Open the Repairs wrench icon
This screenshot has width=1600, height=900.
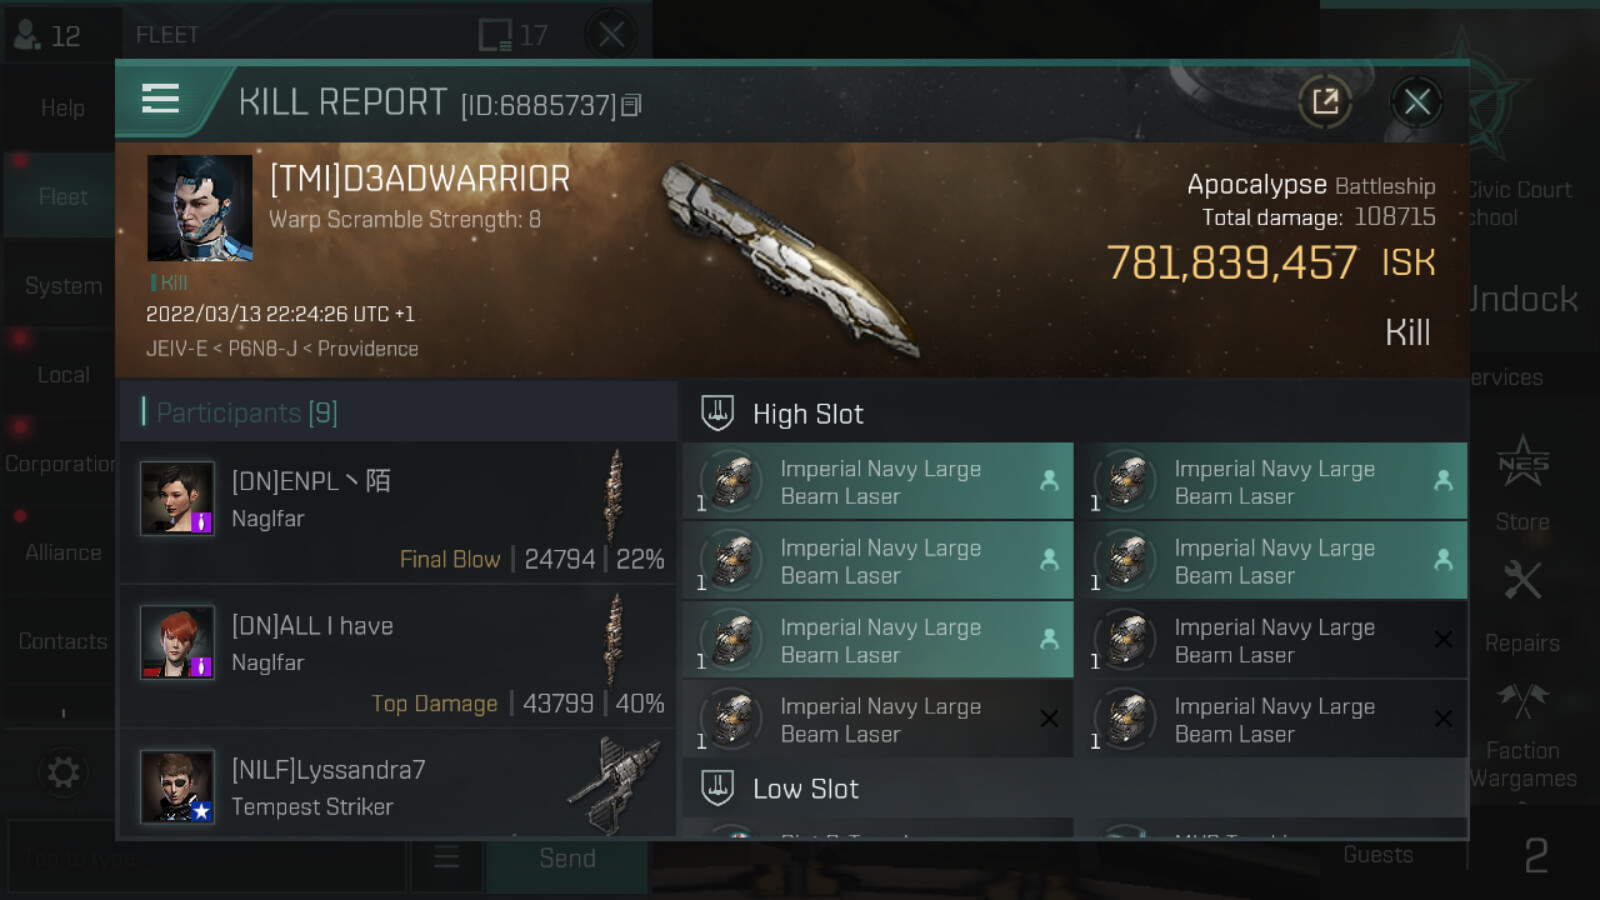(1522, 580)
